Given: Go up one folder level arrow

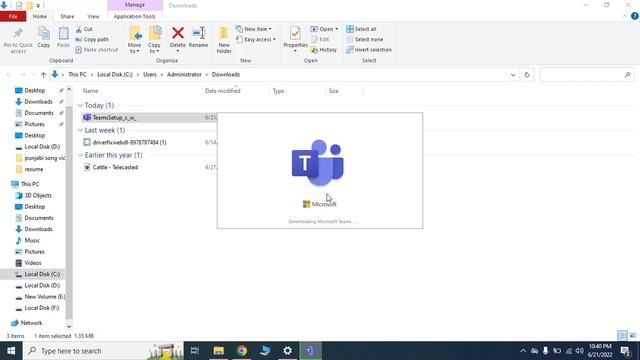Looking at the screenshot, I should (43, 75).
